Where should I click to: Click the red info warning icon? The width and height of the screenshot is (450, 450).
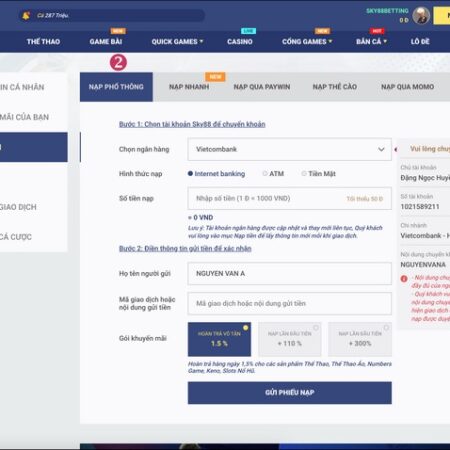pos(404,279)
